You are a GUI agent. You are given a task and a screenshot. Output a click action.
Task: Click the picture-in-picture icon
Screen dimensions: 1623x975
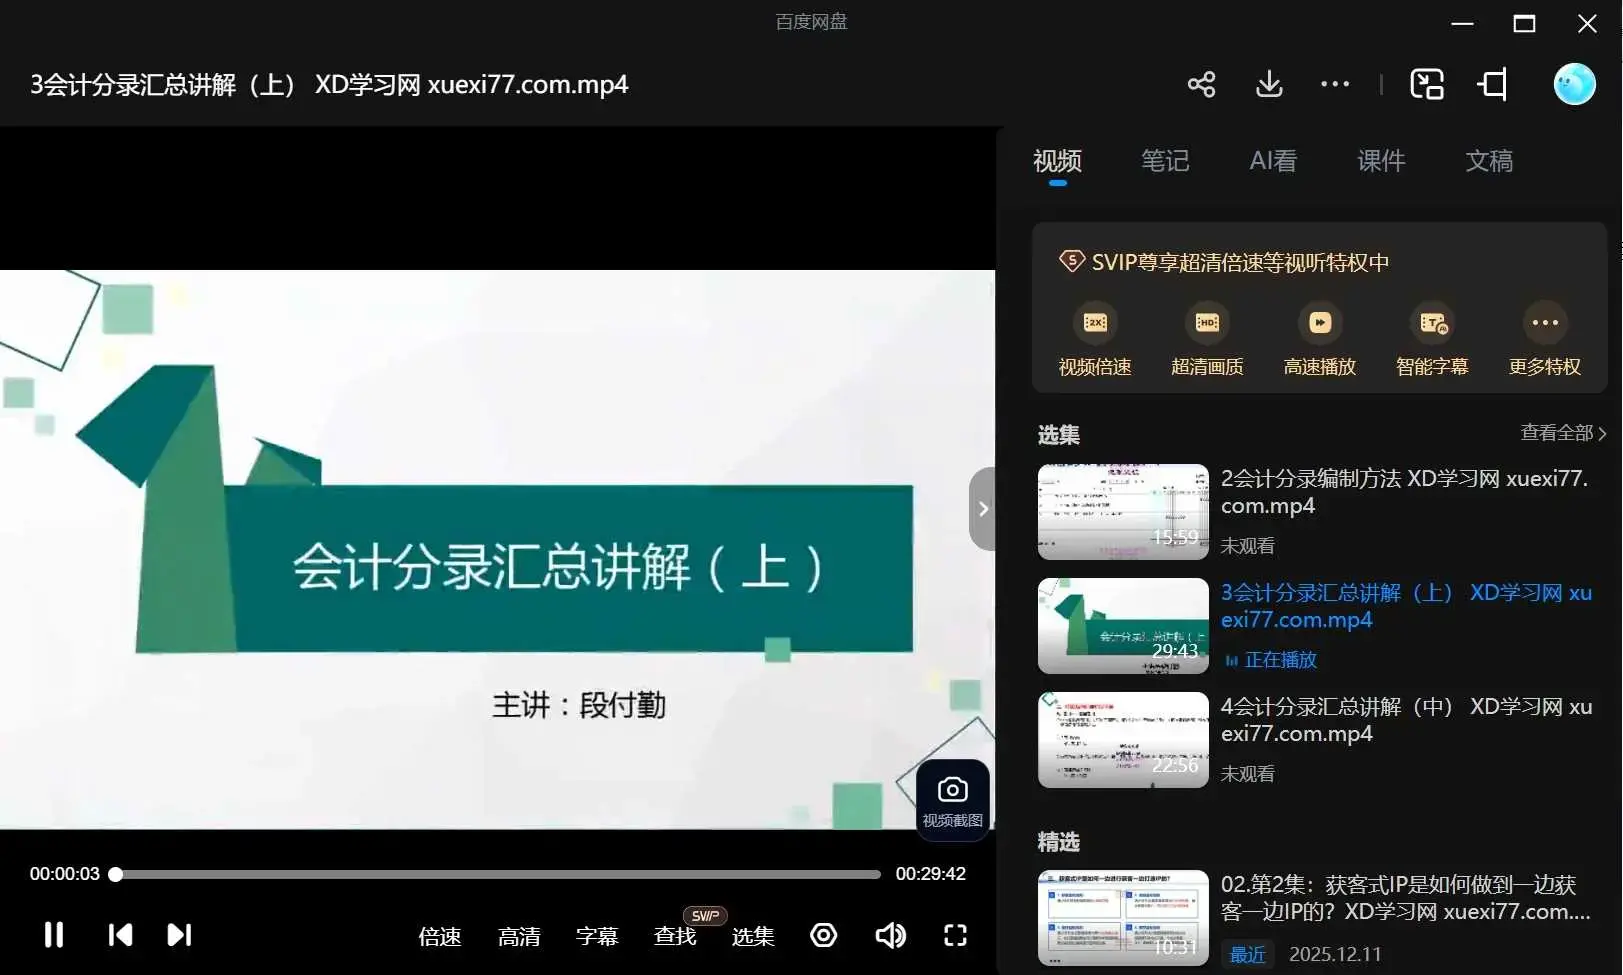pos(1427,84)
